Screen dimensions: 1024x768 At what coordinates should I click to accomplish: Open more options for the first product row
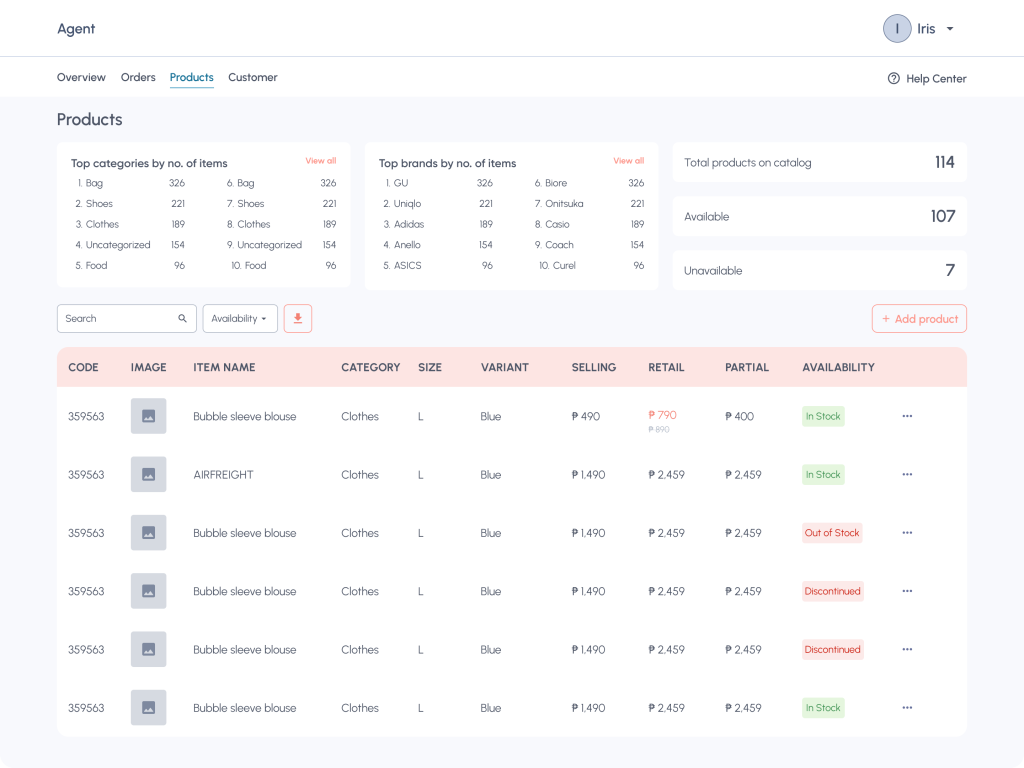pyautogui.click(x=907, y=416)
